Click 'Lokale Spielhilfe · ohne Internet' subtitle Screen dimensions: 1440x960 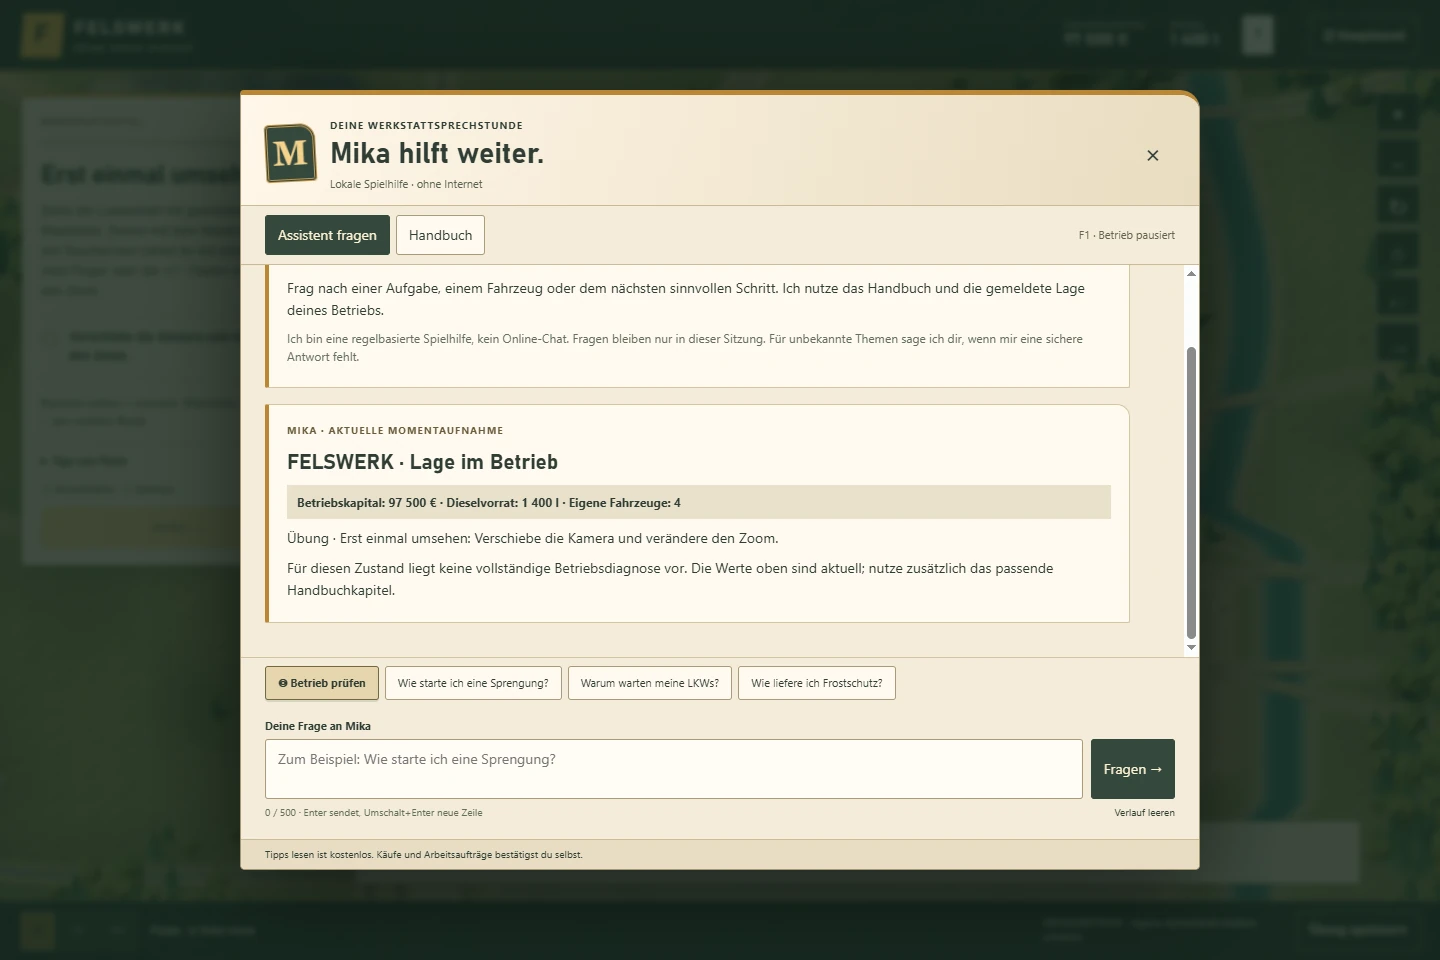[x=406, y=184]
